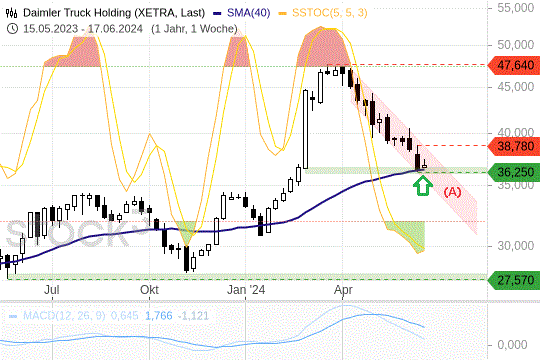Click the green upward arrow under the last candle

423,185
